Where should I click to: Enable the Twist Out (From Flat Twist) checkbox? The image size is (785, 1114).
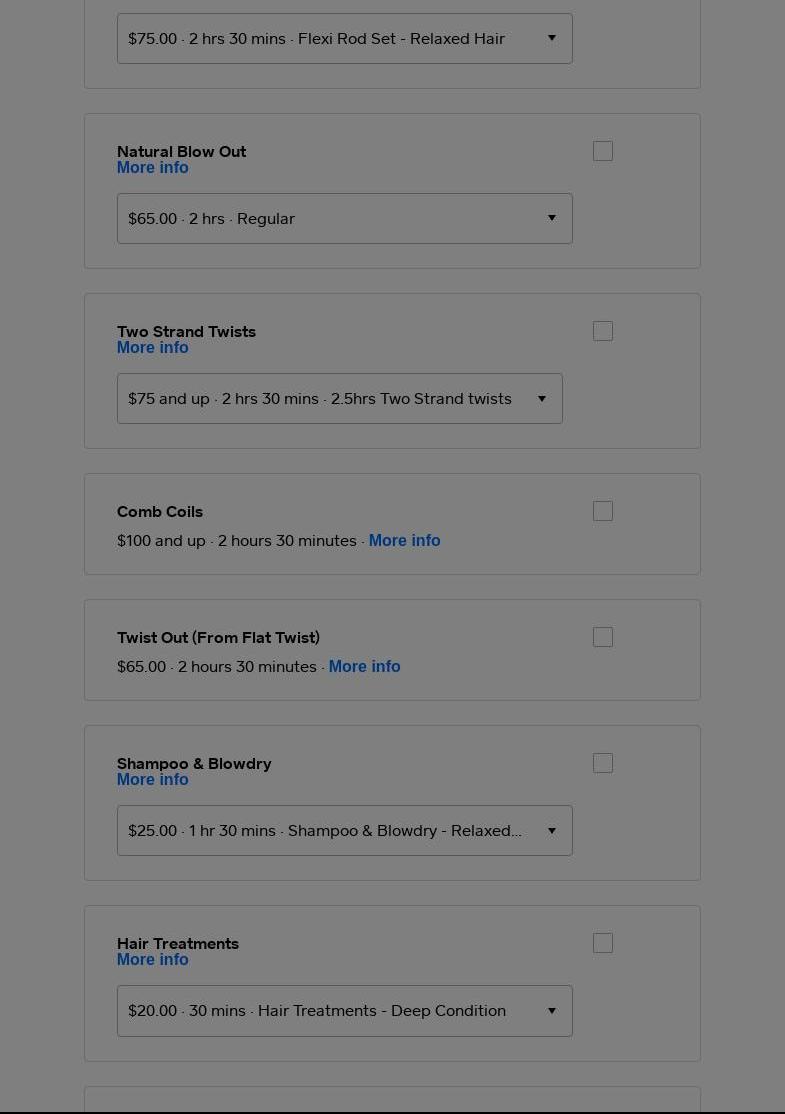point(602,637)
